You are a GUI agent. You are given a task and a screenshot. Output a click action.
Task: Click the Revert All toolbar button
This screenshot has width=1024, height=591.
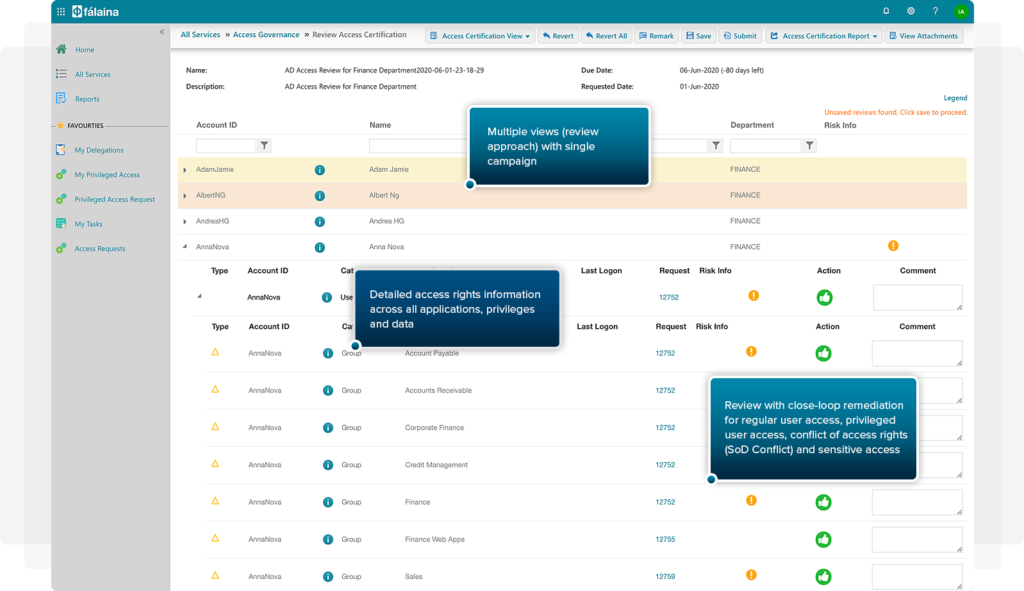[606, 36]
